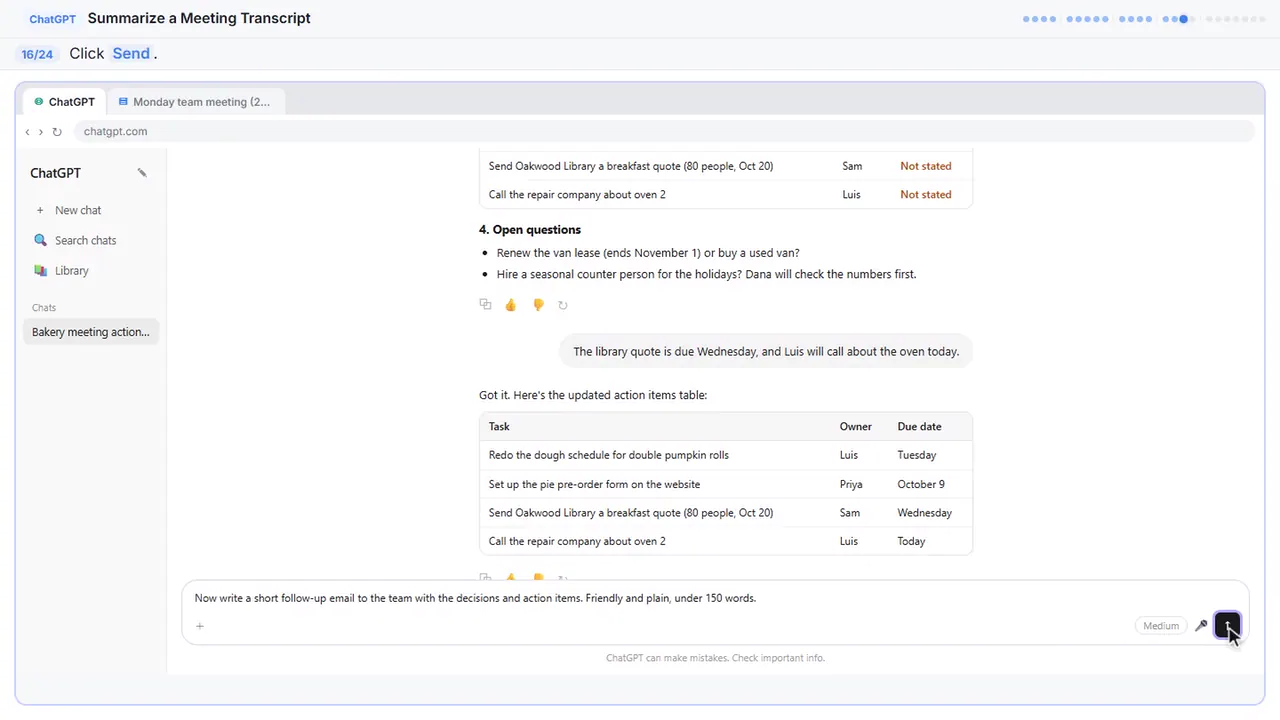The image size is (1280, 720).
Task: Click the plus attach icon in composer
Action: (200, 626)
